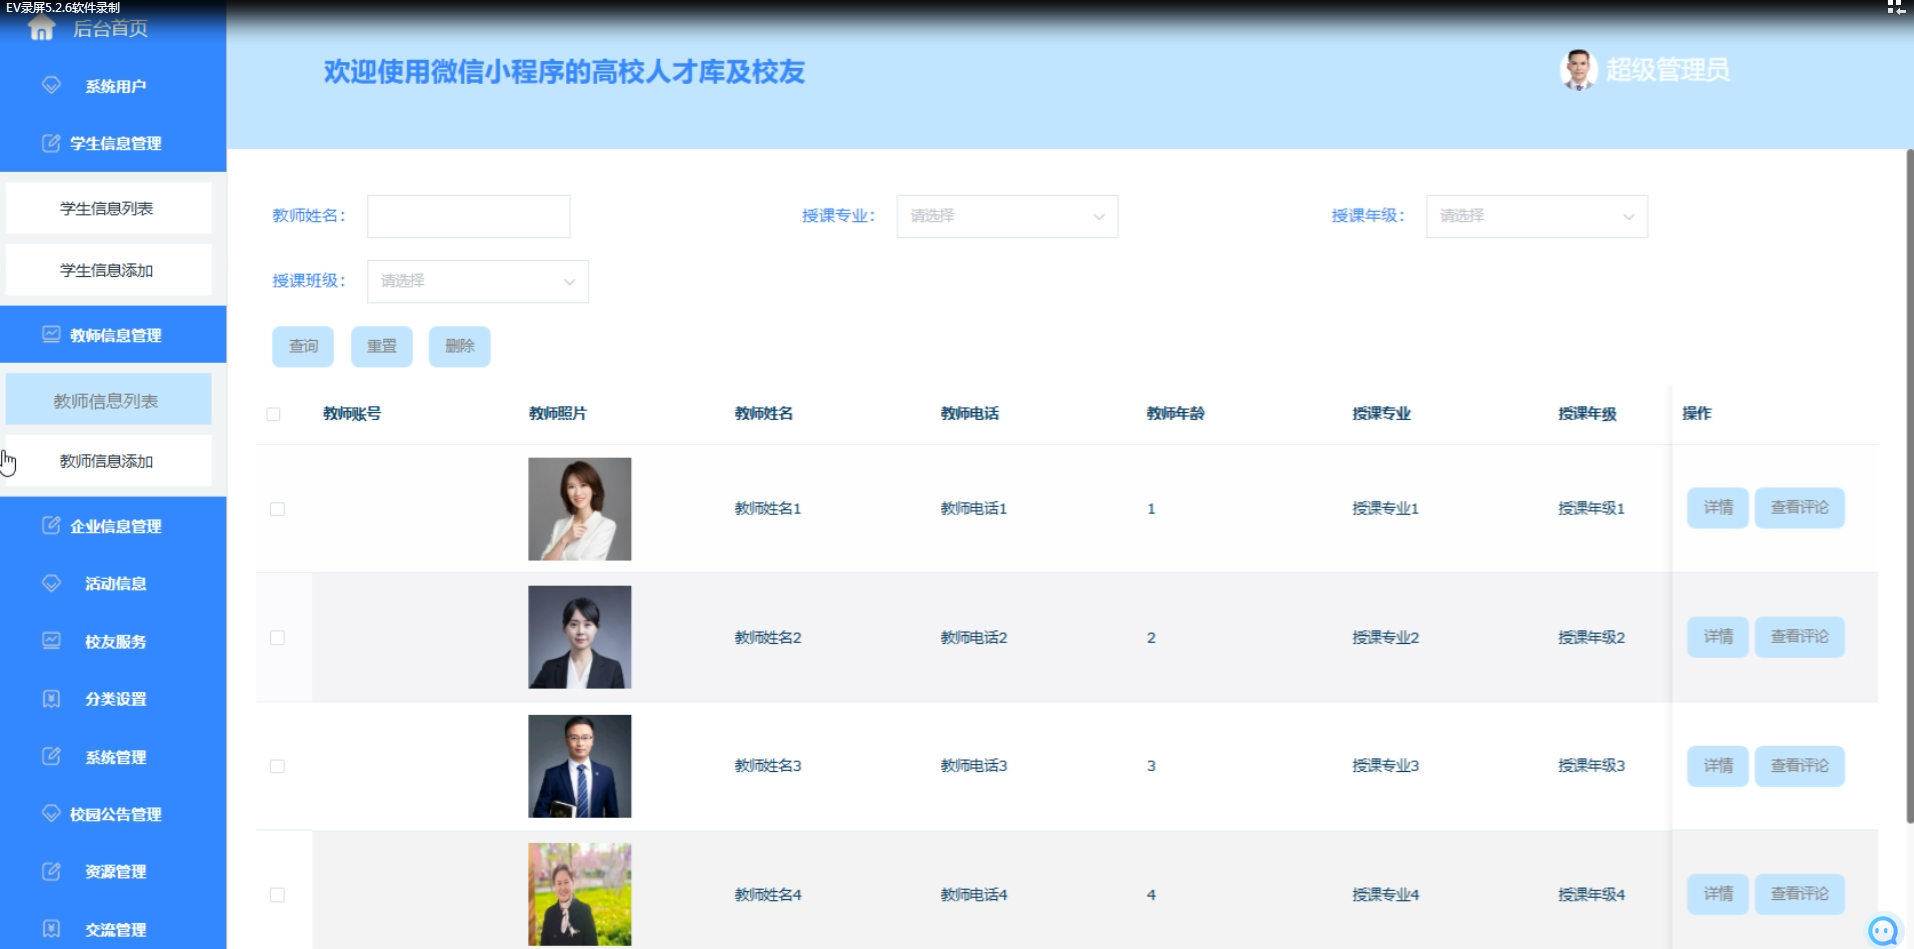Click the icon next to 系统用户
The height and width of the screenshot is (949, 1914).
[x=51, y=85]
